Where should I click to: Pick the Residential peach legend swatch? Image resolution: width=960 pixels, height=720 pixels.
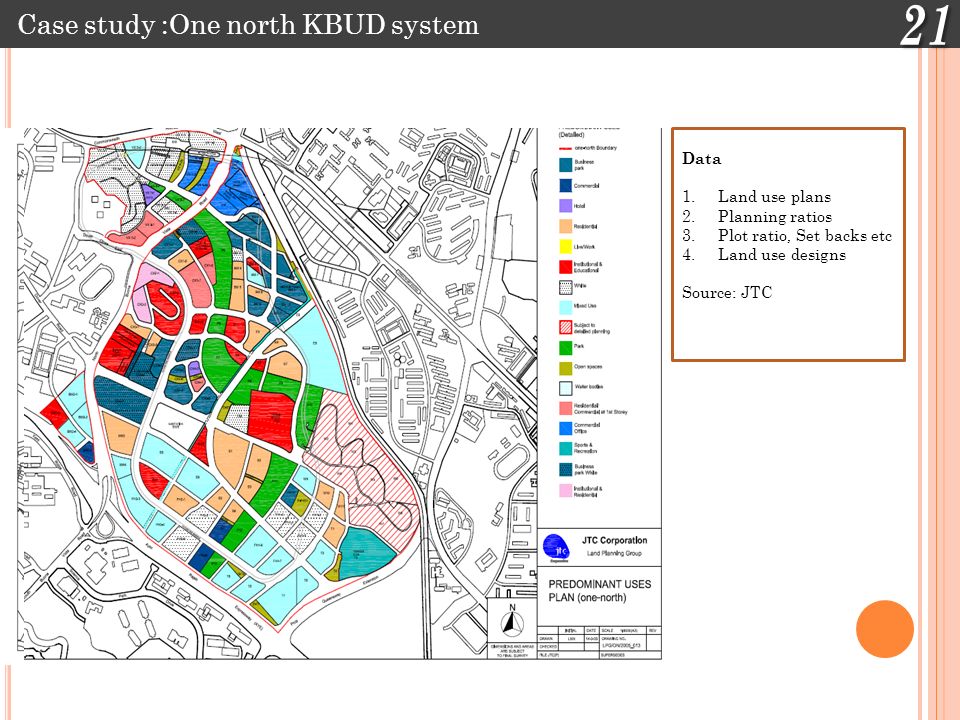coord(565,226)
